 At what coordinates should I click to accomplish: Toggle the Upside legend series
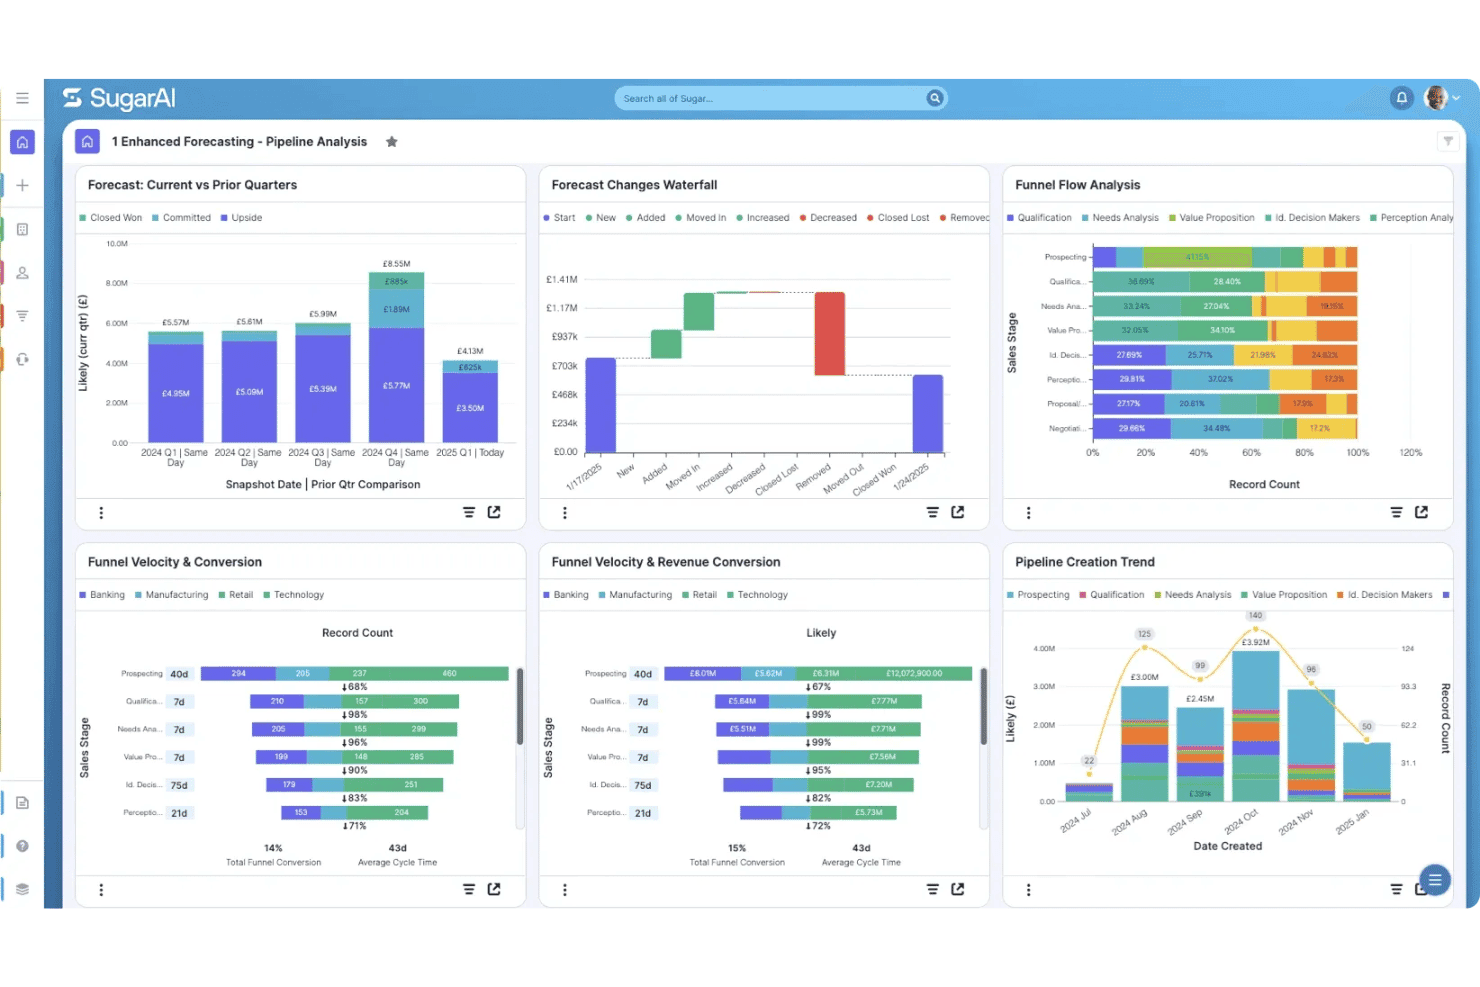click(x=241, y=218)
